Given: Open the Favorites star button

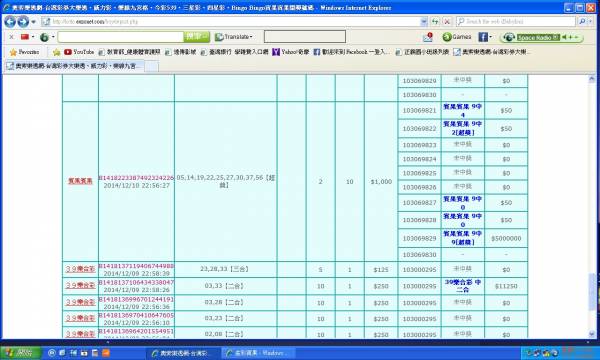Looking at the screenshot, I should pos(24,52).
